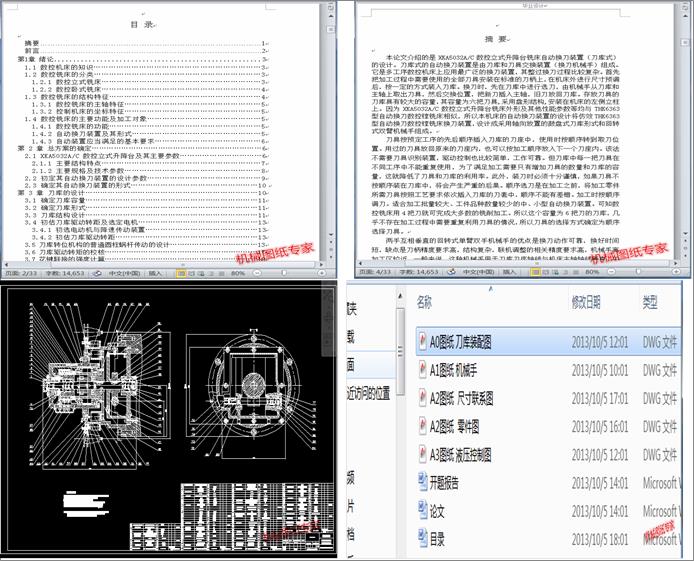Toggle ruler button atop page 4/33 window scrollbar
This screenshot has height=561, width=694.
click(x=685, y=8)
